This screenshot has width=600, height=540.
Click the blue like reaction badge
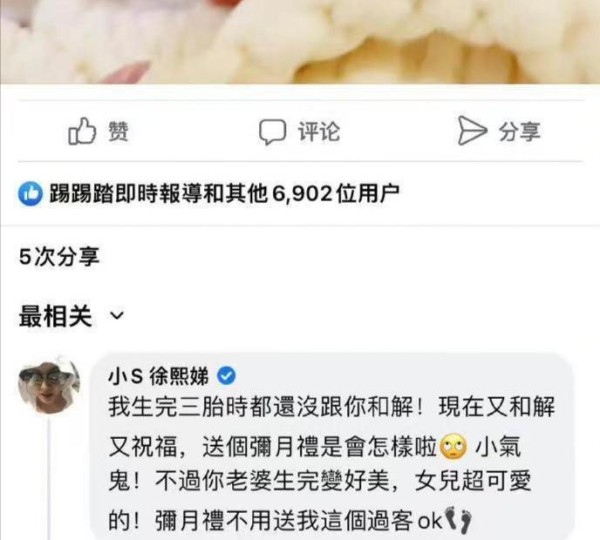coord(30,194)
